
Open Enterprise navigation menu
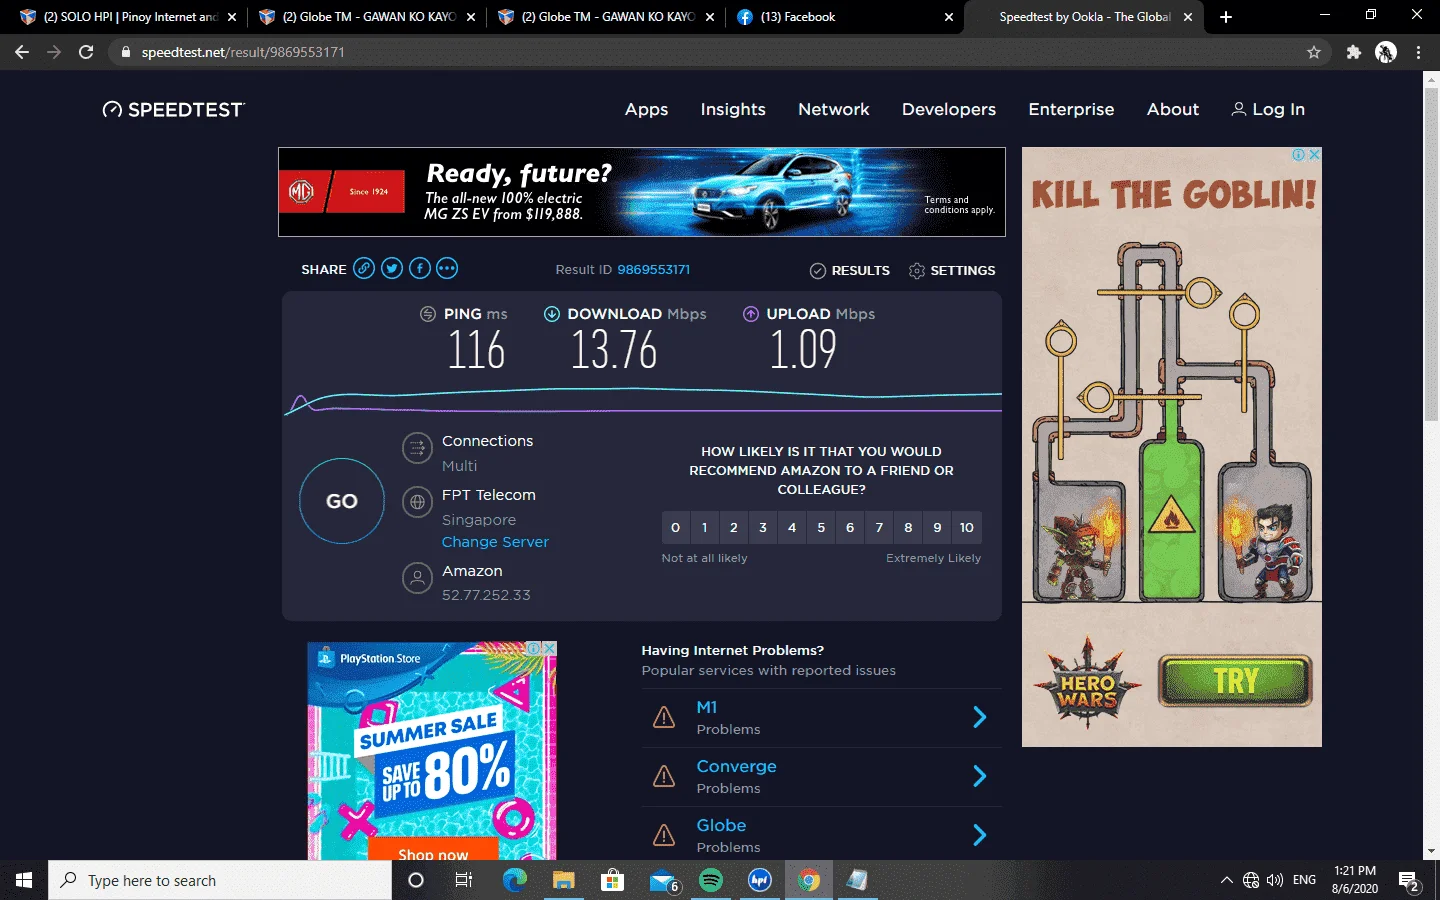(1071, 110)
